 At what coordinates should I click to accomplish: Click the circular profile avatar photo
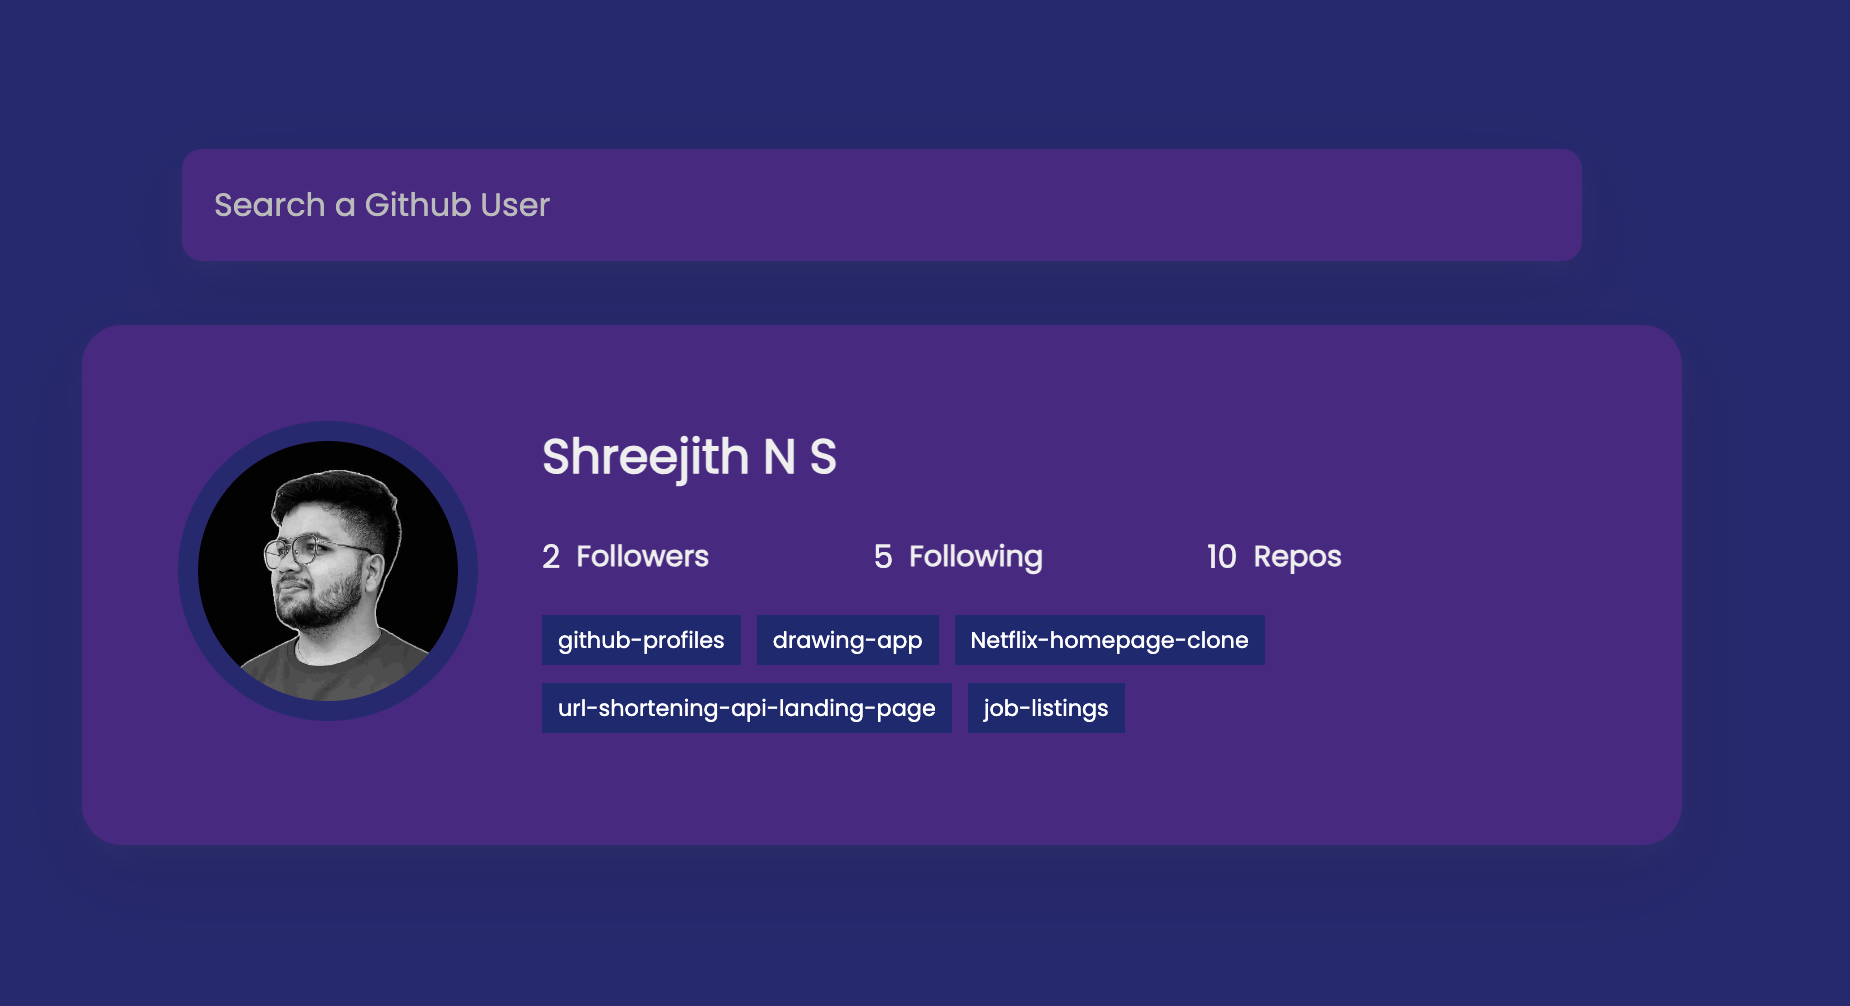point(328,571)
